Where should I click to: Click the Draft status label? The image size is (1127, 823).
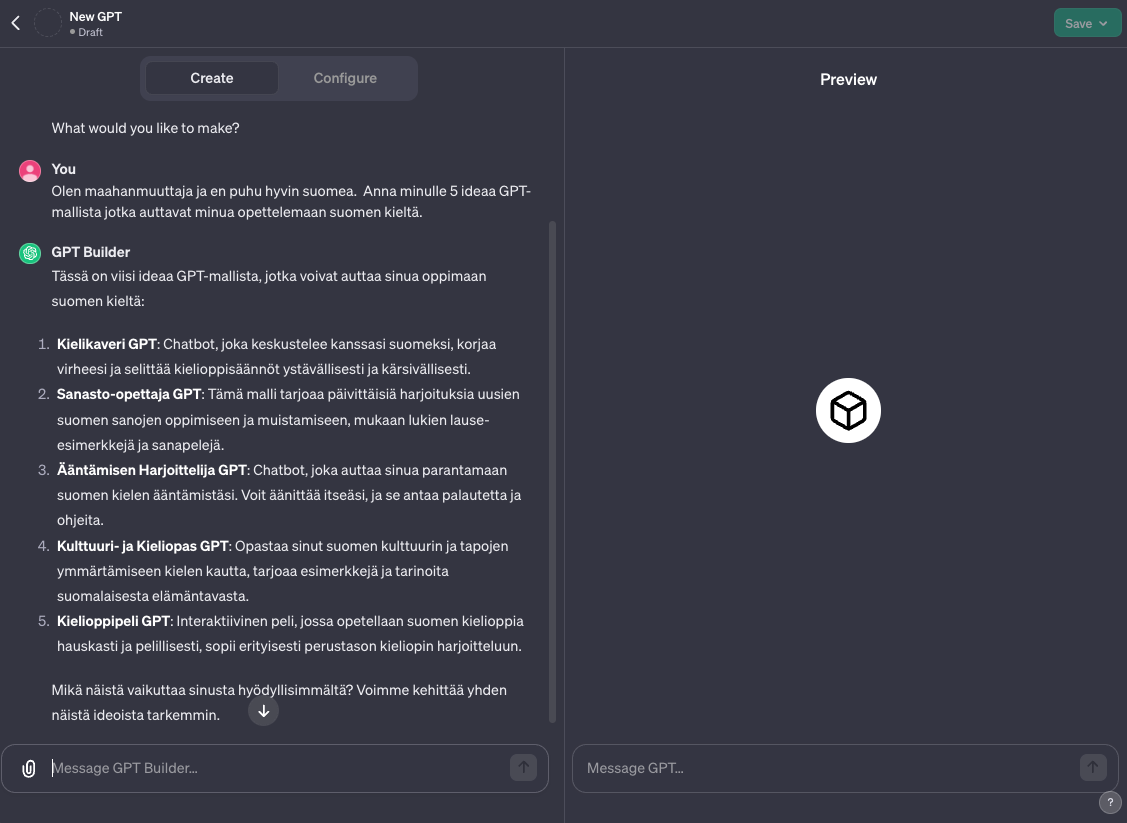click(x=86, y=32)
